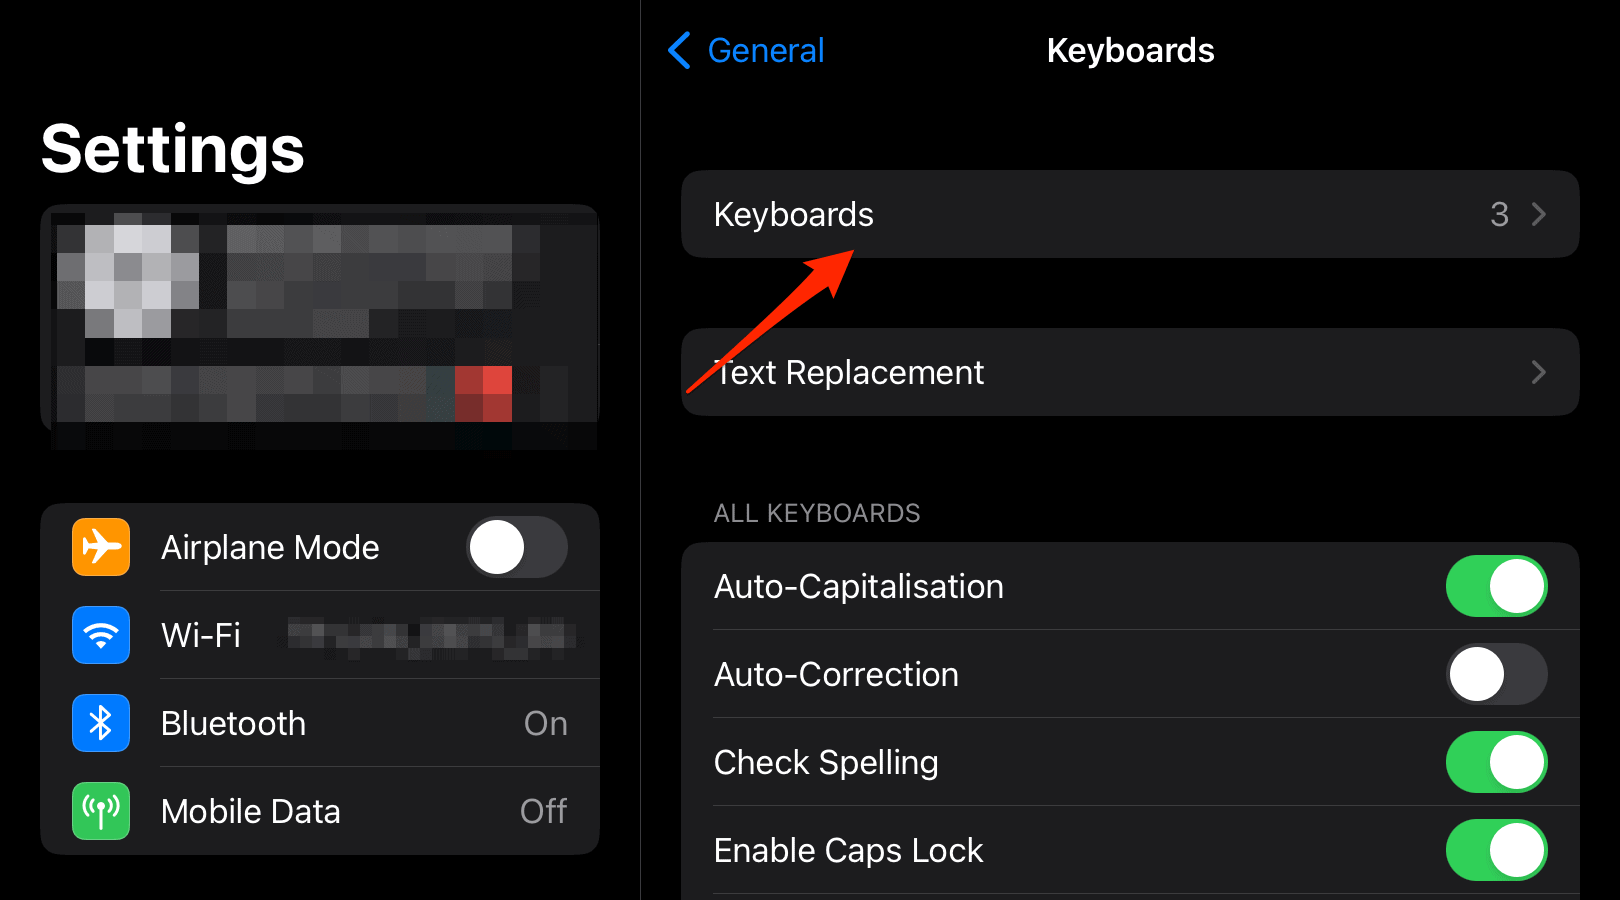Viewport: 1620px width, 900px height.
Task: Disable Auto-Capitalisation switch
Action: click(x=1496, y=586)
